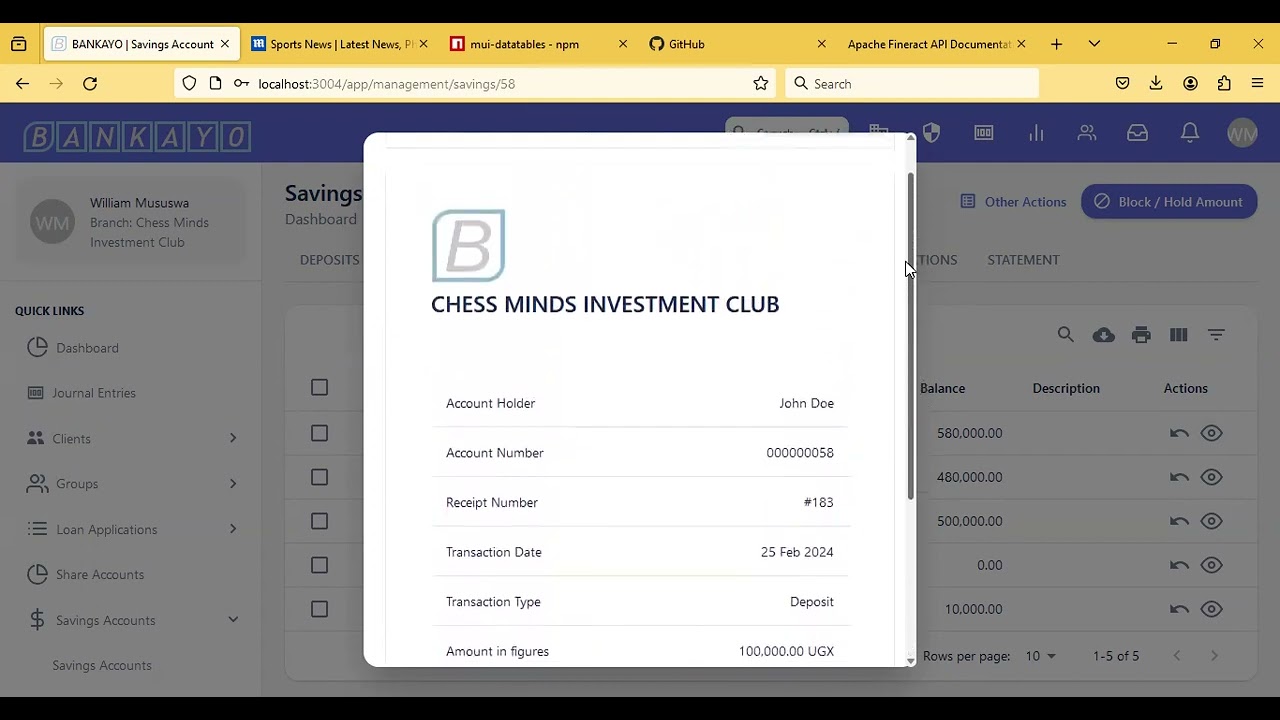Click the table search magnifier icon
Image resolution: width=1280 pixels, height=720 pixels.
pos(1066,335)
